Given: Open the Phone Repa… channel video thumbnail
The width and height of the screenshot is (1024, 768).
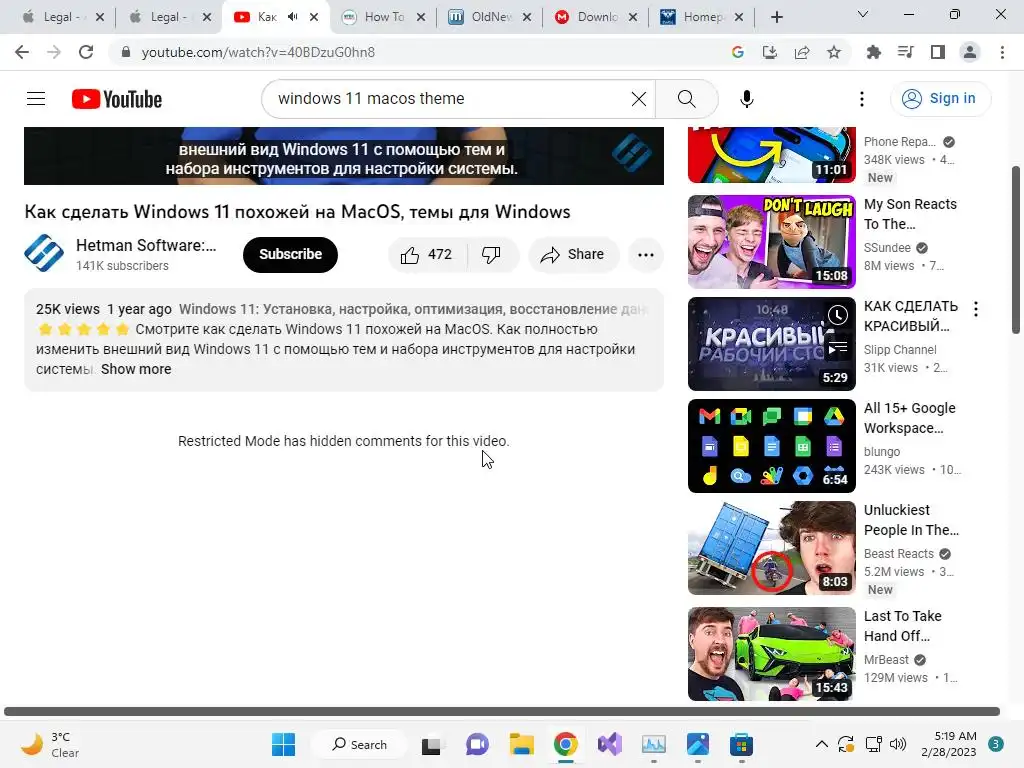Looking at the screenshot, I should coord(771,155).
